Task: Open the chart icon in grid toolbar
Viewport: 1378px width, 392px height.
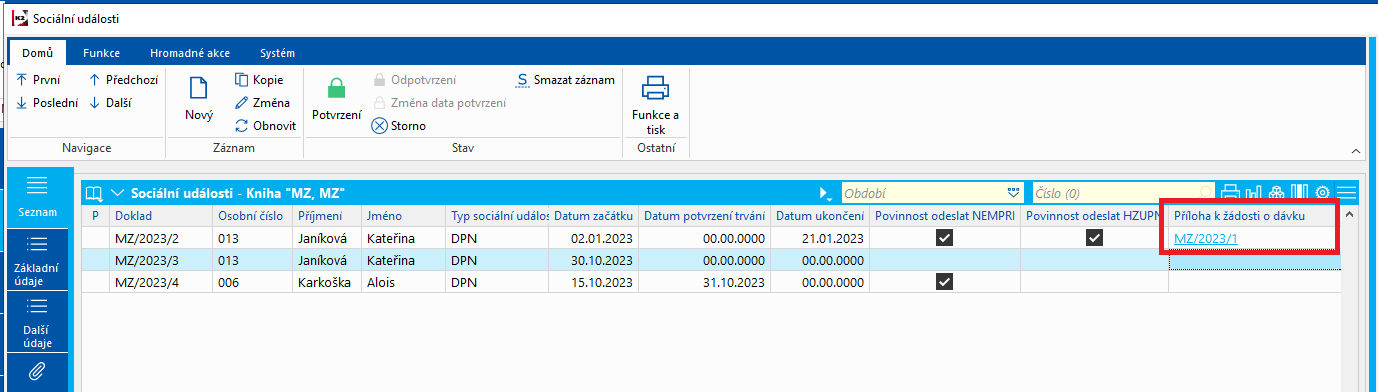Action: click(x=1254, y=192)
